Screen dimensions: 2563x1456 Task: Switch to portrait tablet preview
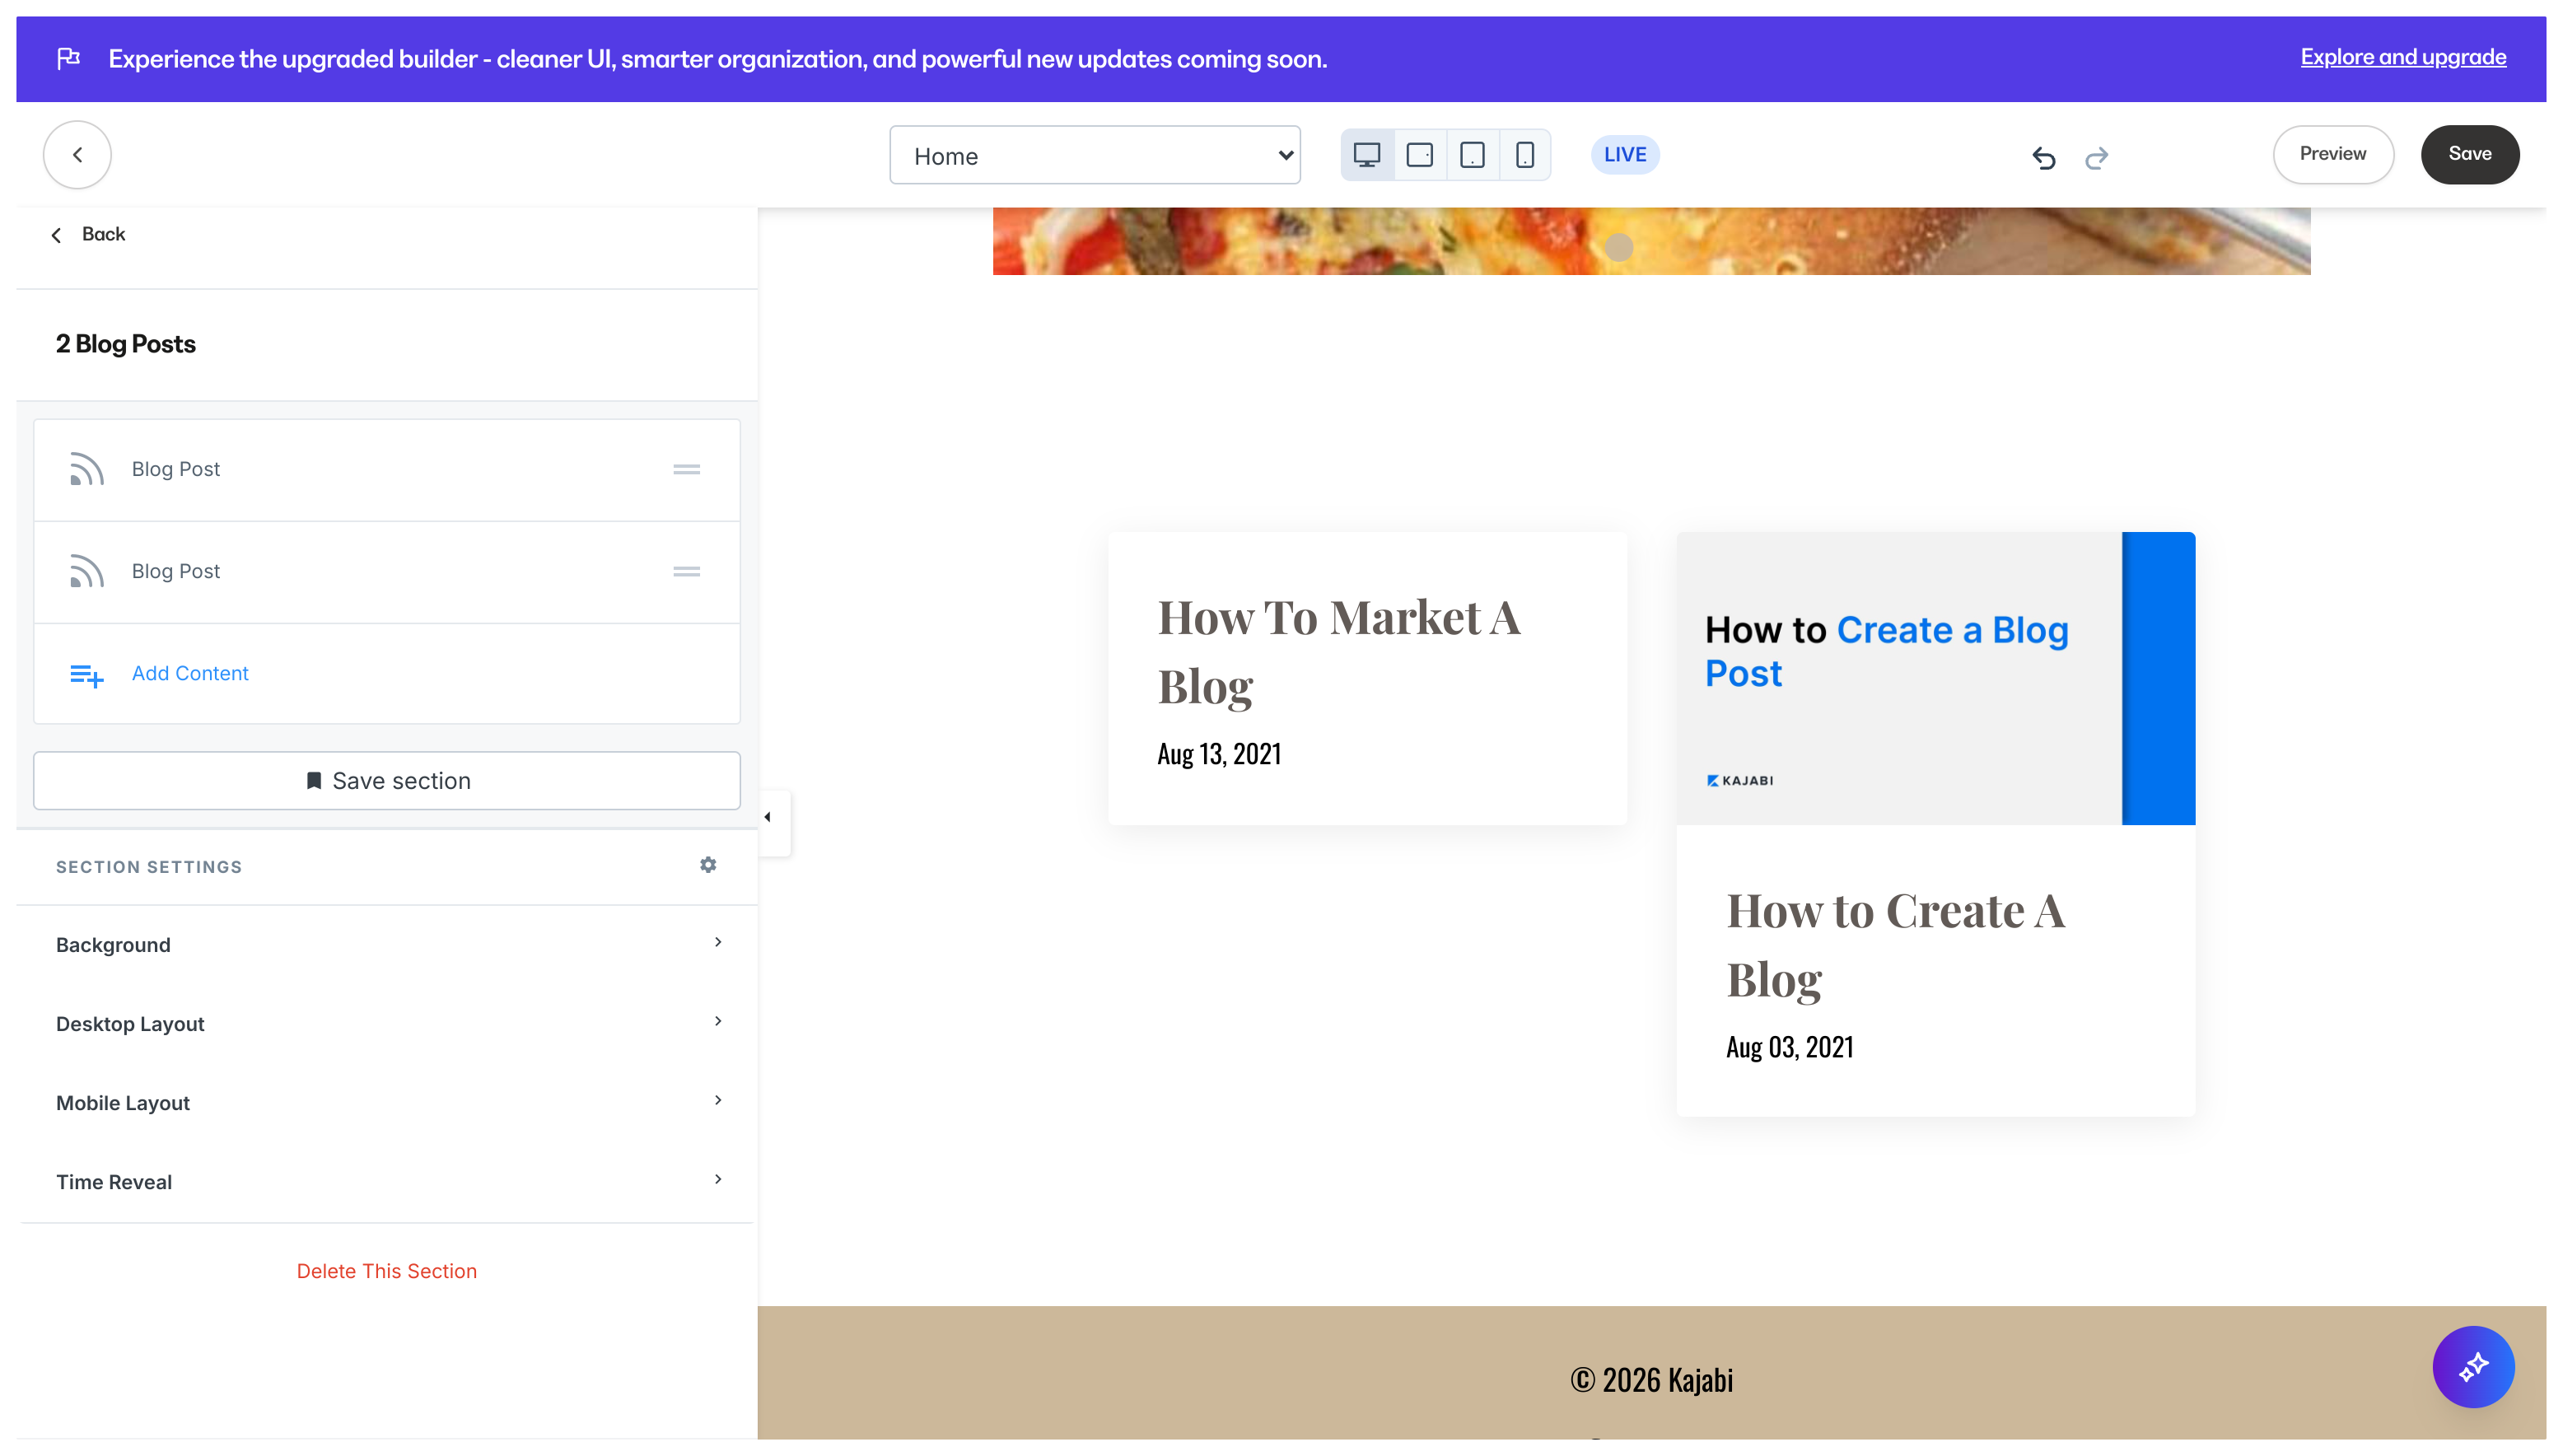pos(1472,155)
